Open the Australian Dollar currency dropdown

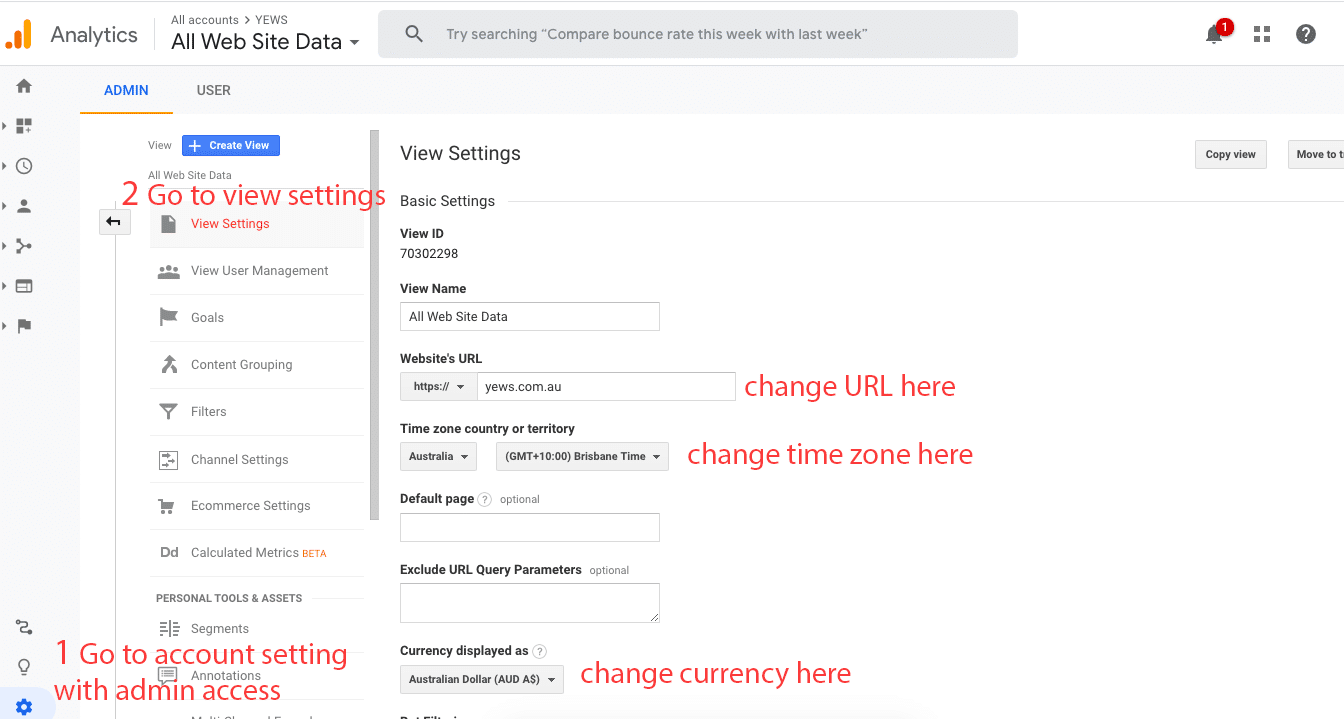tap(481, 679)
